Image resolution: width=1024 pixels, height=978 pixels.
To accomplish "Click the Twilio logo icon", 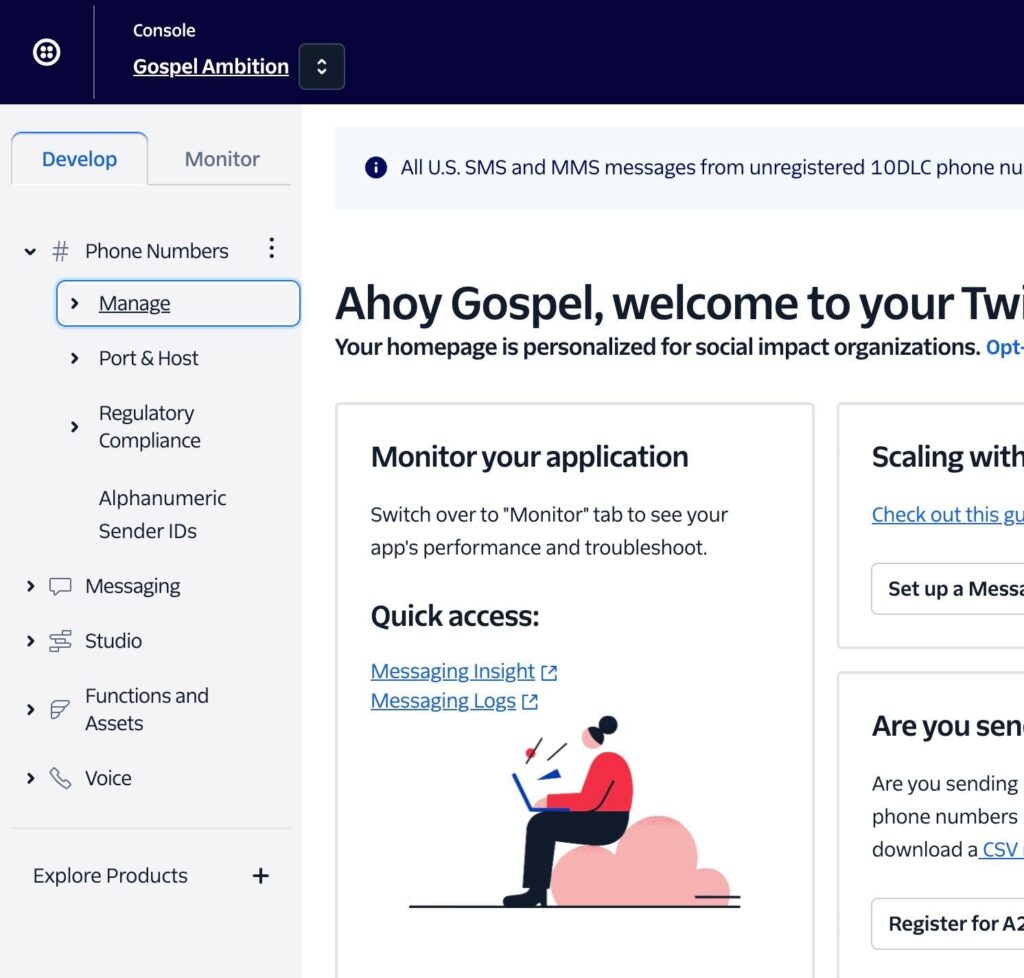I will tap(47, 53).
